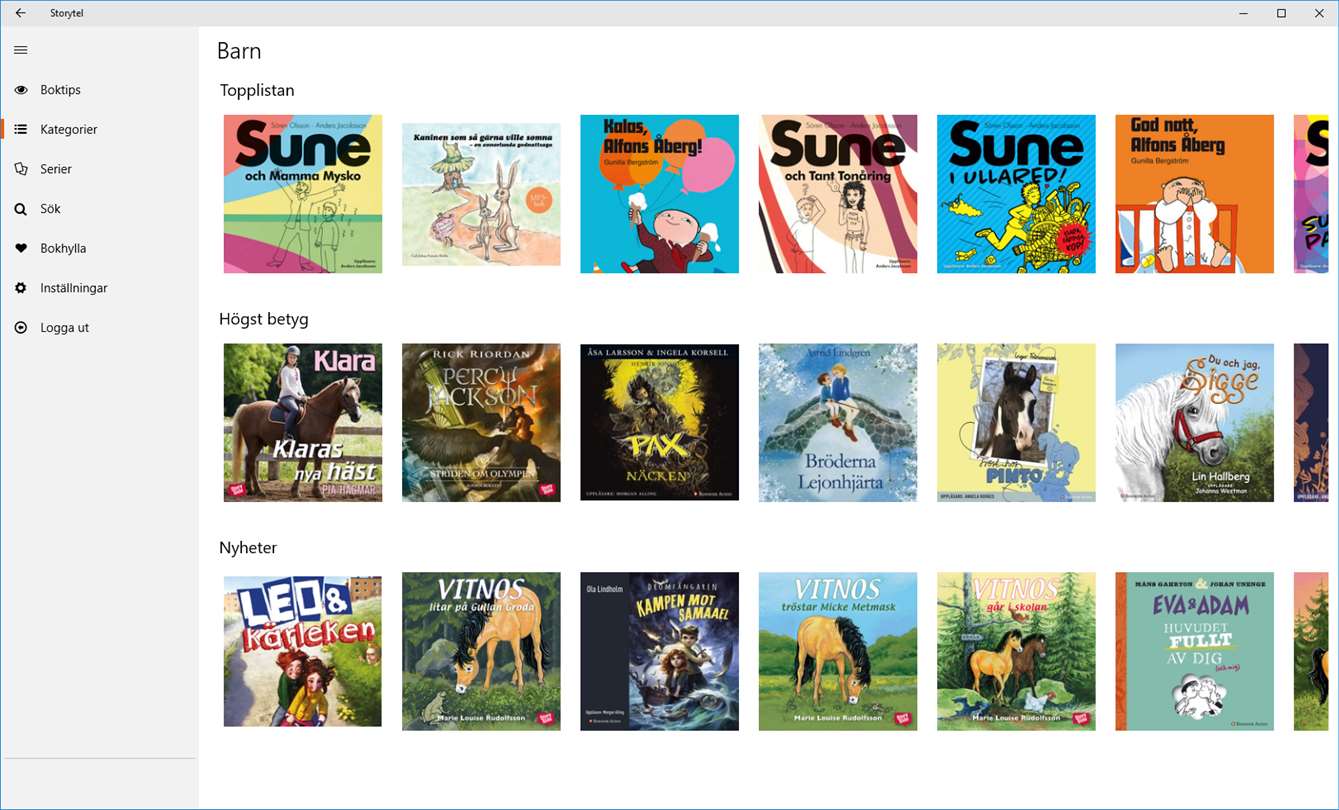Click the Högst betyg section heading
The height and width of the screenshot is (810, 1339).
264,319
